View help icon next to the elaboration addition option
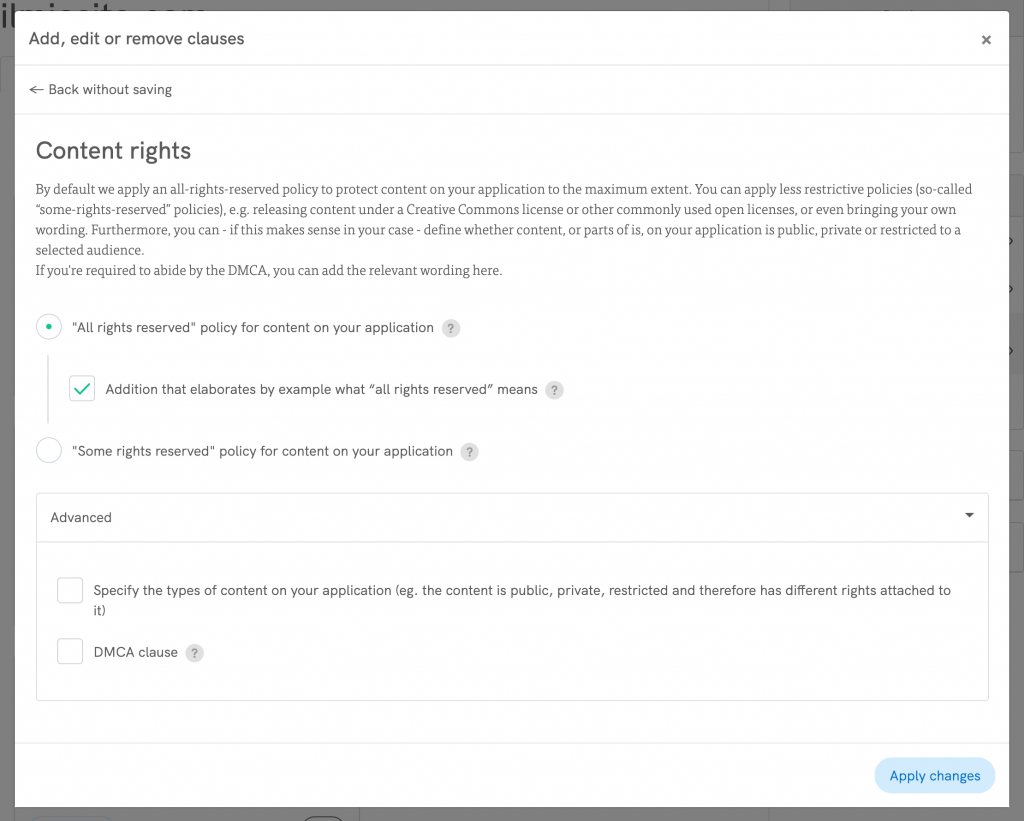Image resolution: width=1024 pixels, height=821 pixels. click(555, 390)
